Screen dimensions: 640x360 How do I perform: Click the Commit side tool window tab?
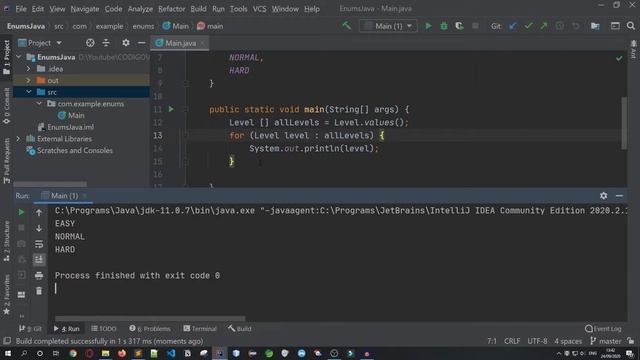pyautogui.click(x=7, y=106)
